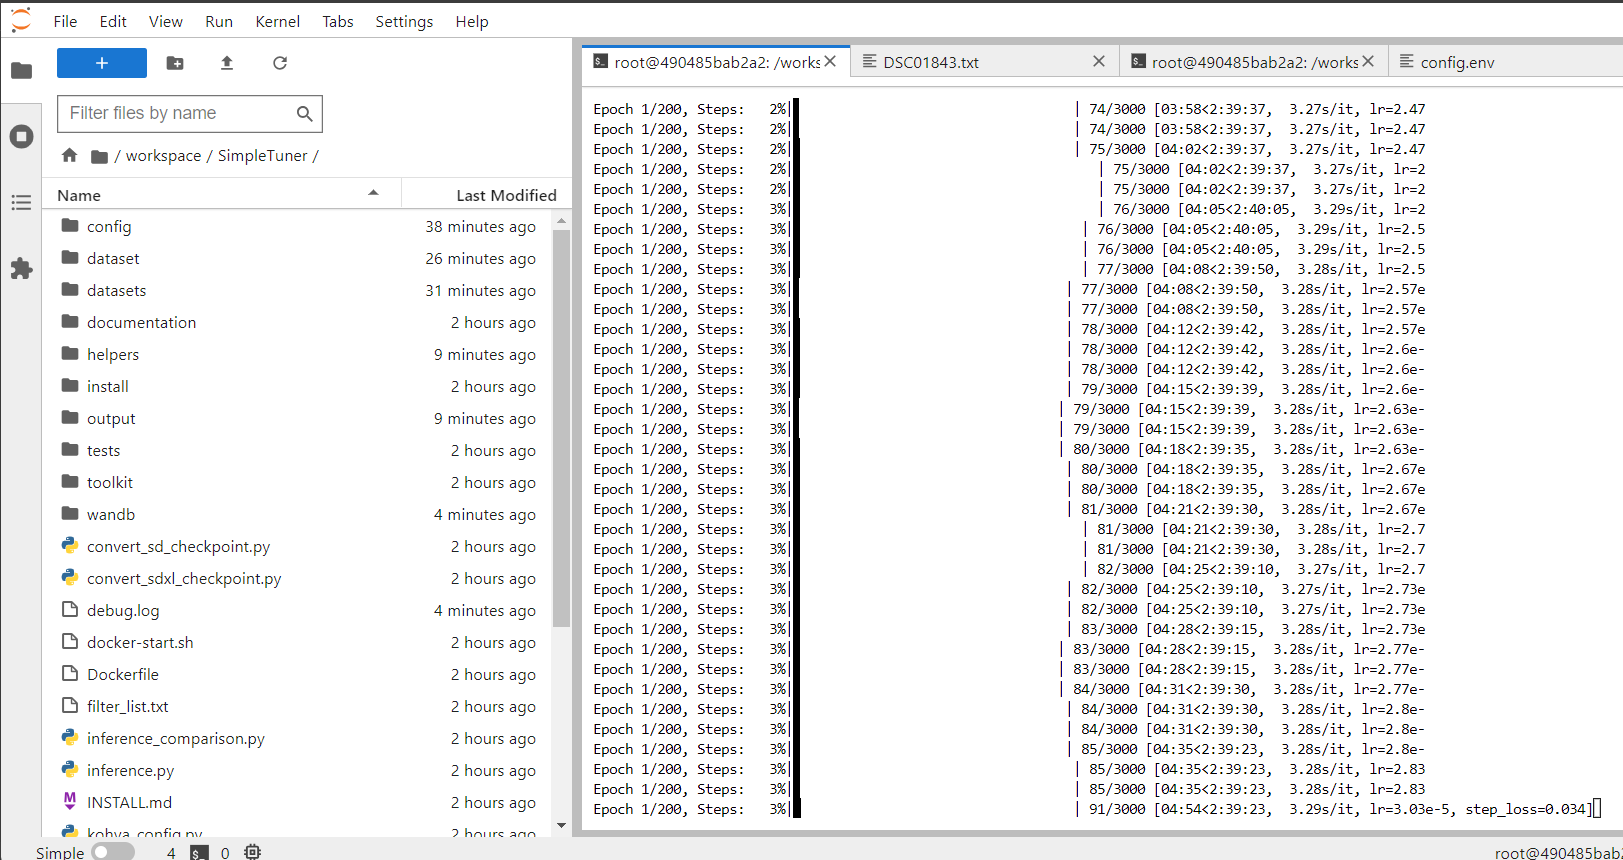Open the Table of Contents panel

click(21, 203)
